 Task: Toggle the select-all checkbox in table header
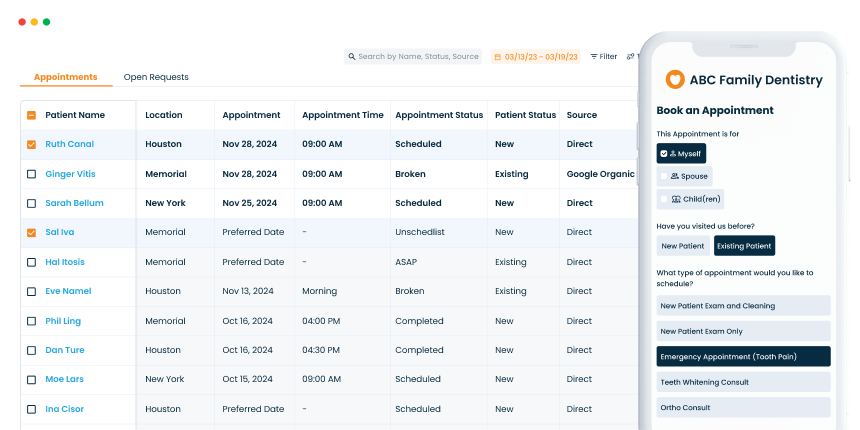[31, 115]
